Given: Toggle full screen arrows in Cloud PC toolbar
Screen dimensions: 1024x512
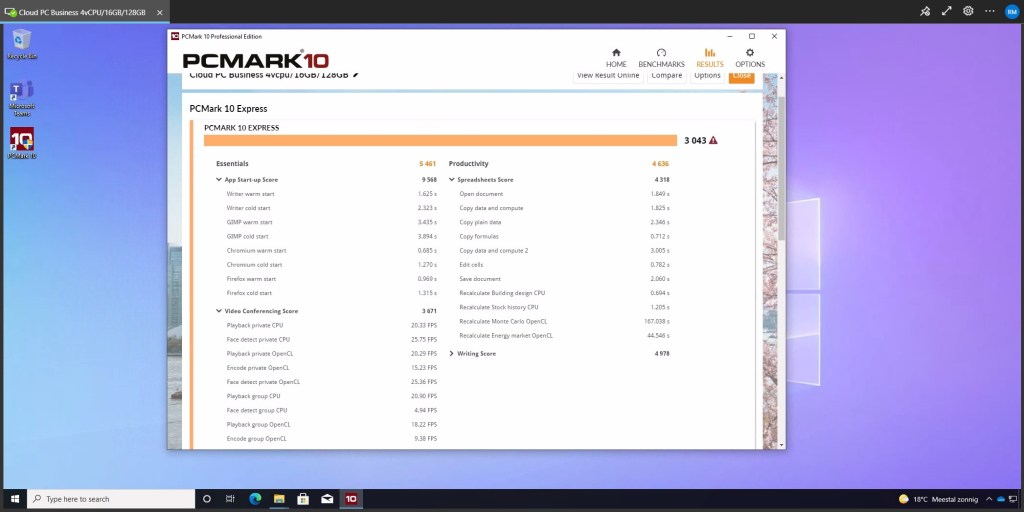Looking at the screenshot, I should pos(946,11).
